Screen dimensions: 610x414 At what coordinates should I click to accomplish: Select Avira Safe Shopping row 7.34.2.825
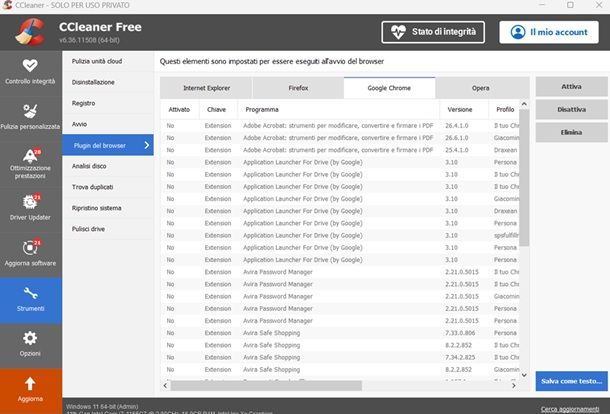pyautogui.click(x=340, y=357)
